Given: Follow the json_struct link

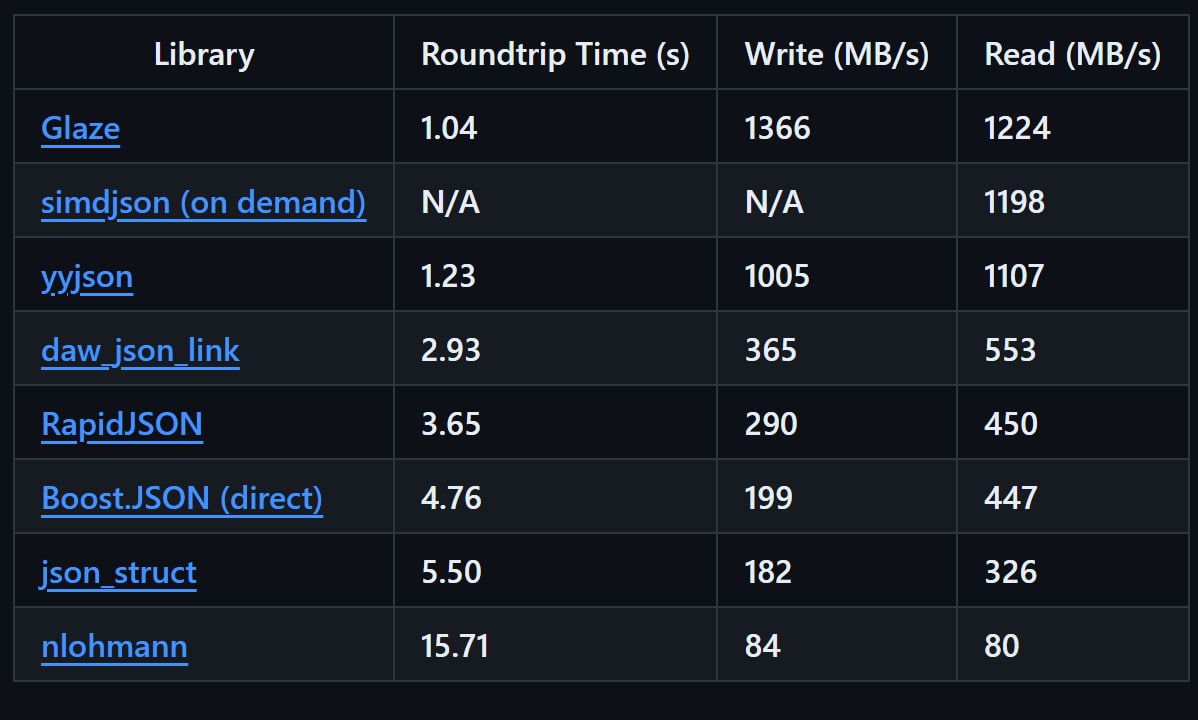Looking at the screenshot, I should click(118, 572).
